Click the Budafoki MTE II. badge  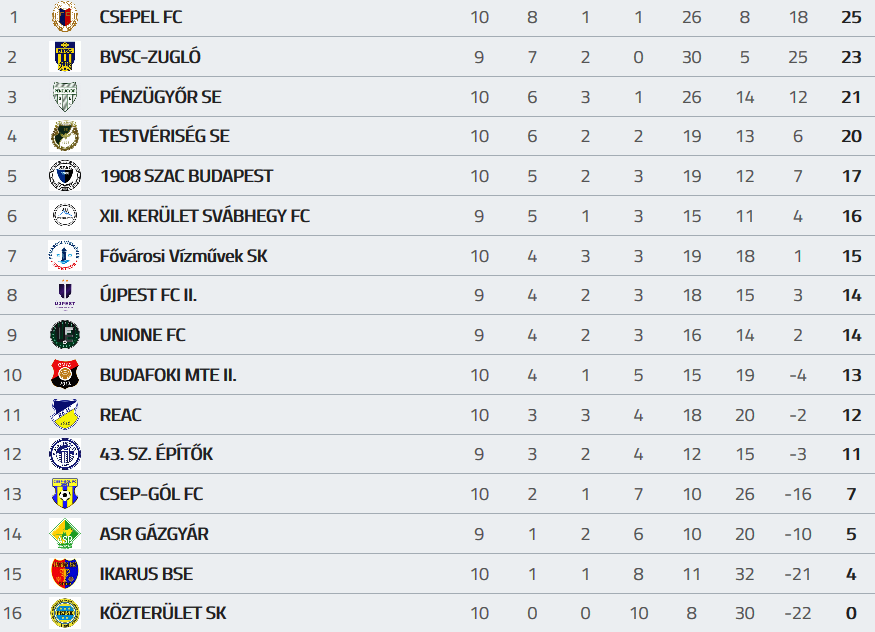(x=65, y=375)
